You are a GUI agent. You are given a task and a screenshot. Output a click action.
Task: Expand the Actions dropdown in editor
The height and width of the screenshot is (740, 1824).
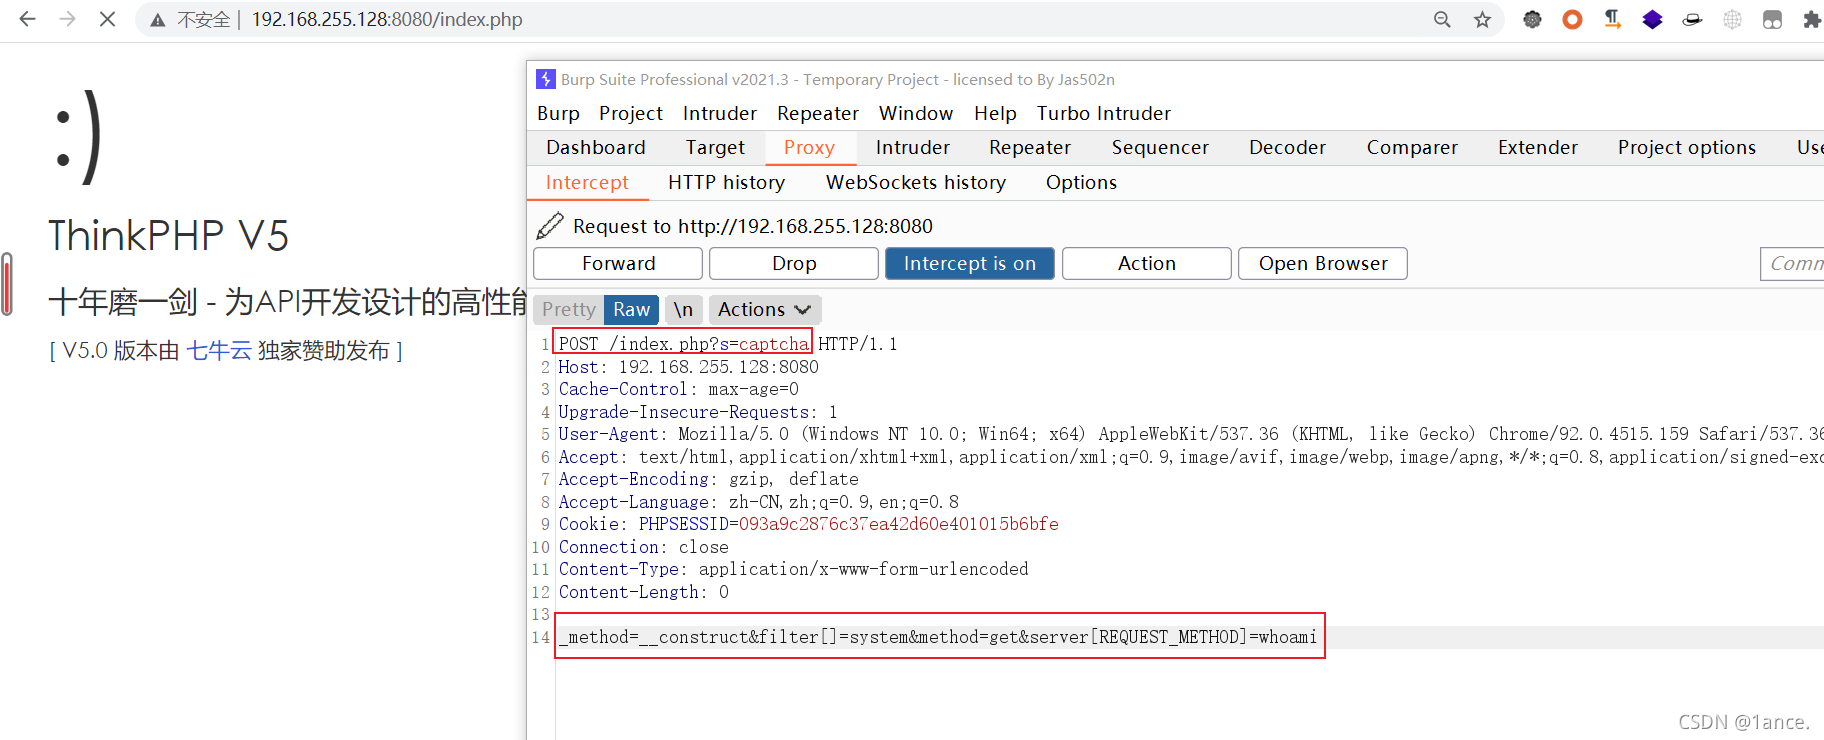click(x=765, y=310)
